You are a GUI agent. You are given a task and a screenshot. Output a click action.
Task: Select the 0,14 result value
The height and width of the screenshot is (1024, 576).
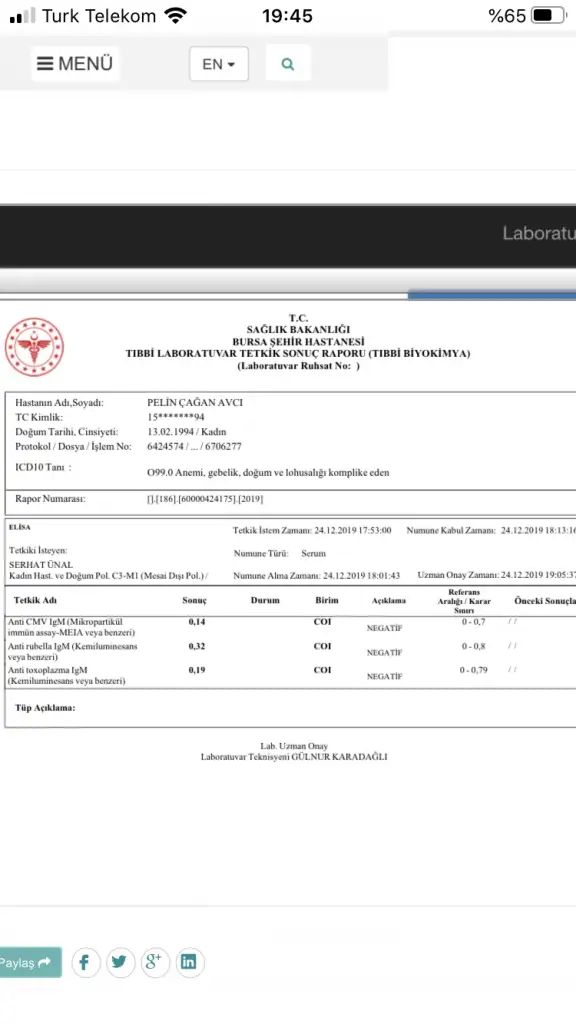pyautogui.click(x=197, y=622)
